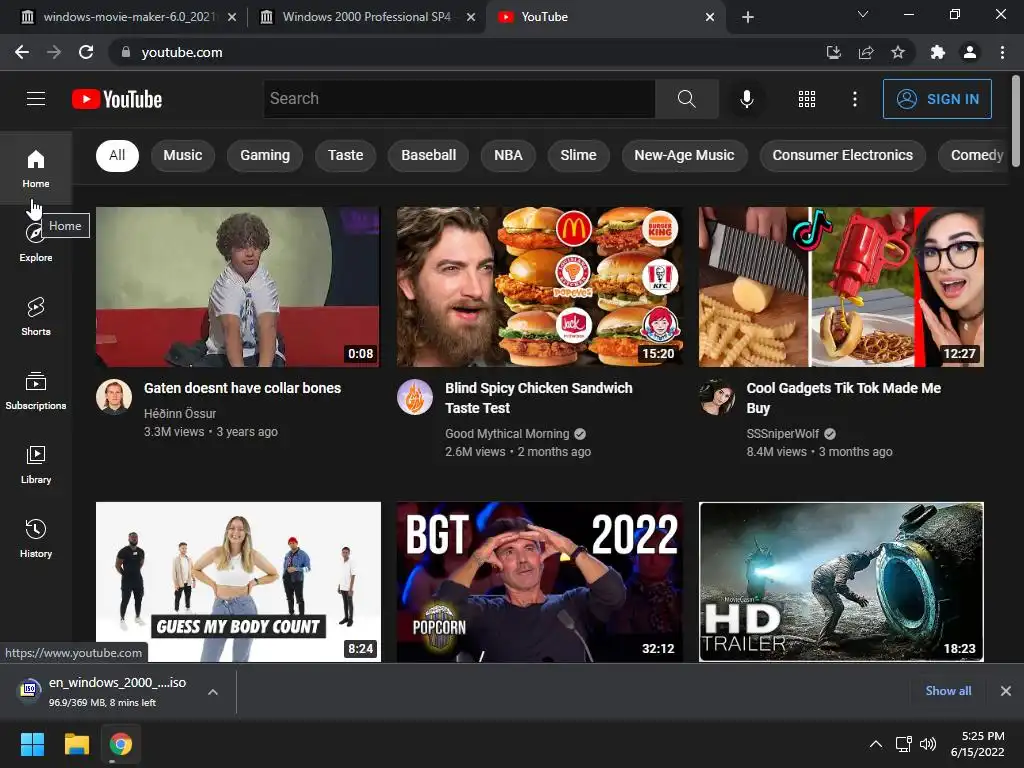Open the SSSniperWolf channel name link
Screen dimensions: 1024x768
point(782,434)
